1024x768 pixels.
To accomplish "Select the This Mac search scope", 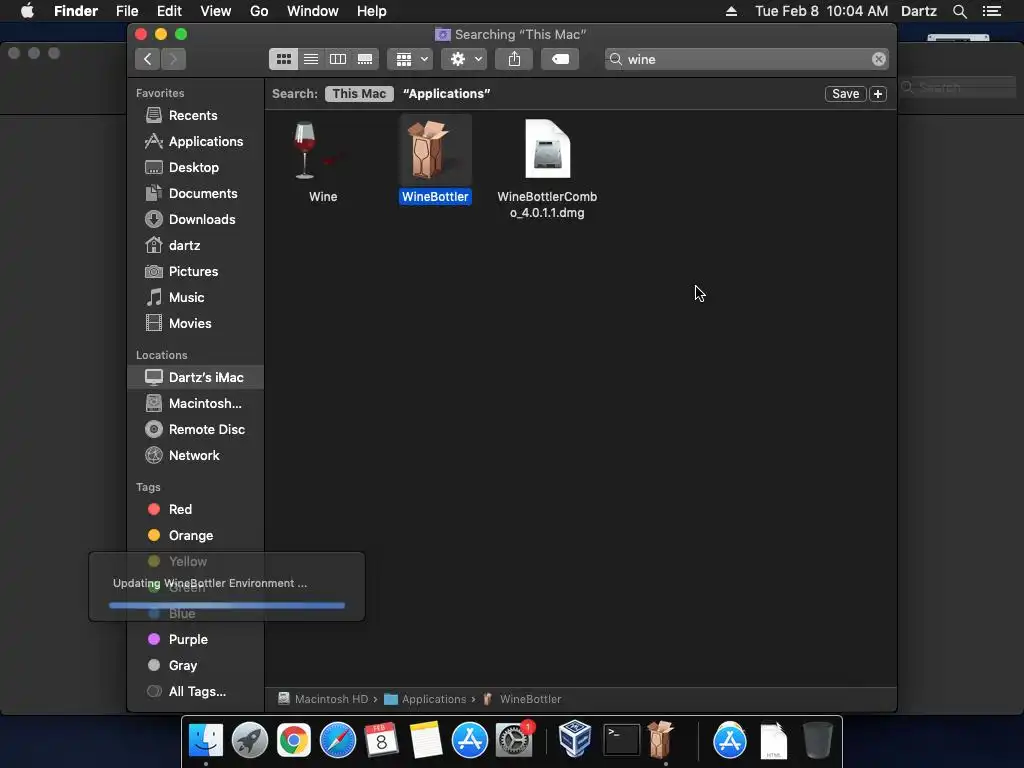I will pos(359,94).
